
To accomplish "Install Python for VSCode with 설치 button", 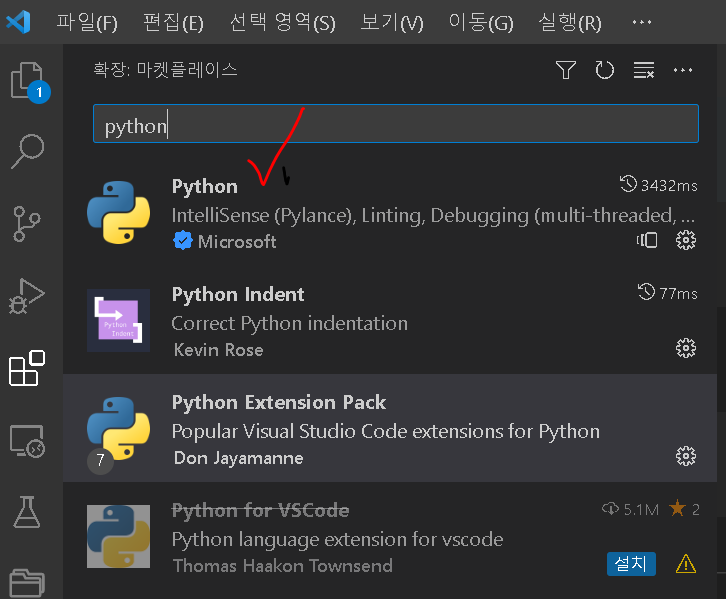I will [631, 564].
